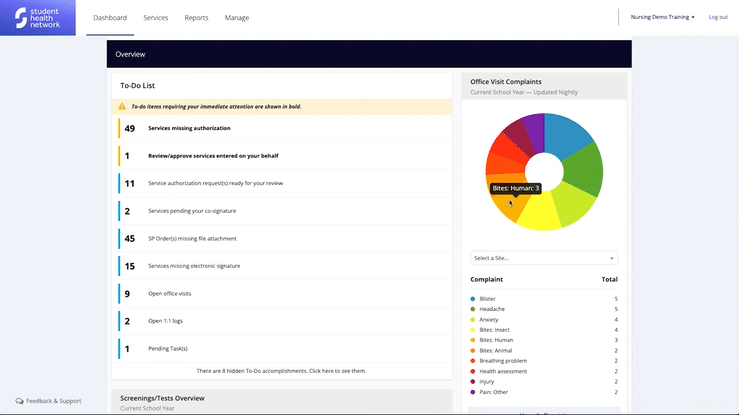This screenshot has height=415, width=739.
Task: Select Pending Task(s) in the to-do list
Action: pos(282,349)
